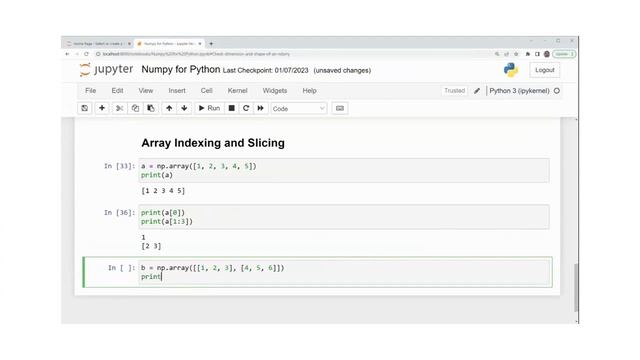Click the In [33]: prompt label
The height and width of the screenshot is (360, 640).
tap(119, 166)
